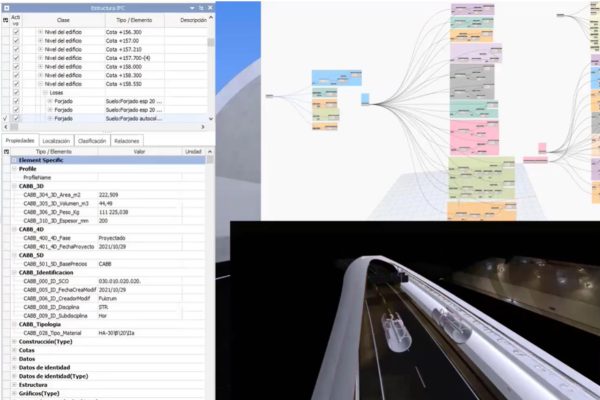Screen dimensions: 600x400
Task: Toggle Activa checkbox for Cota +158.000 level
Action: coord(16,67)
